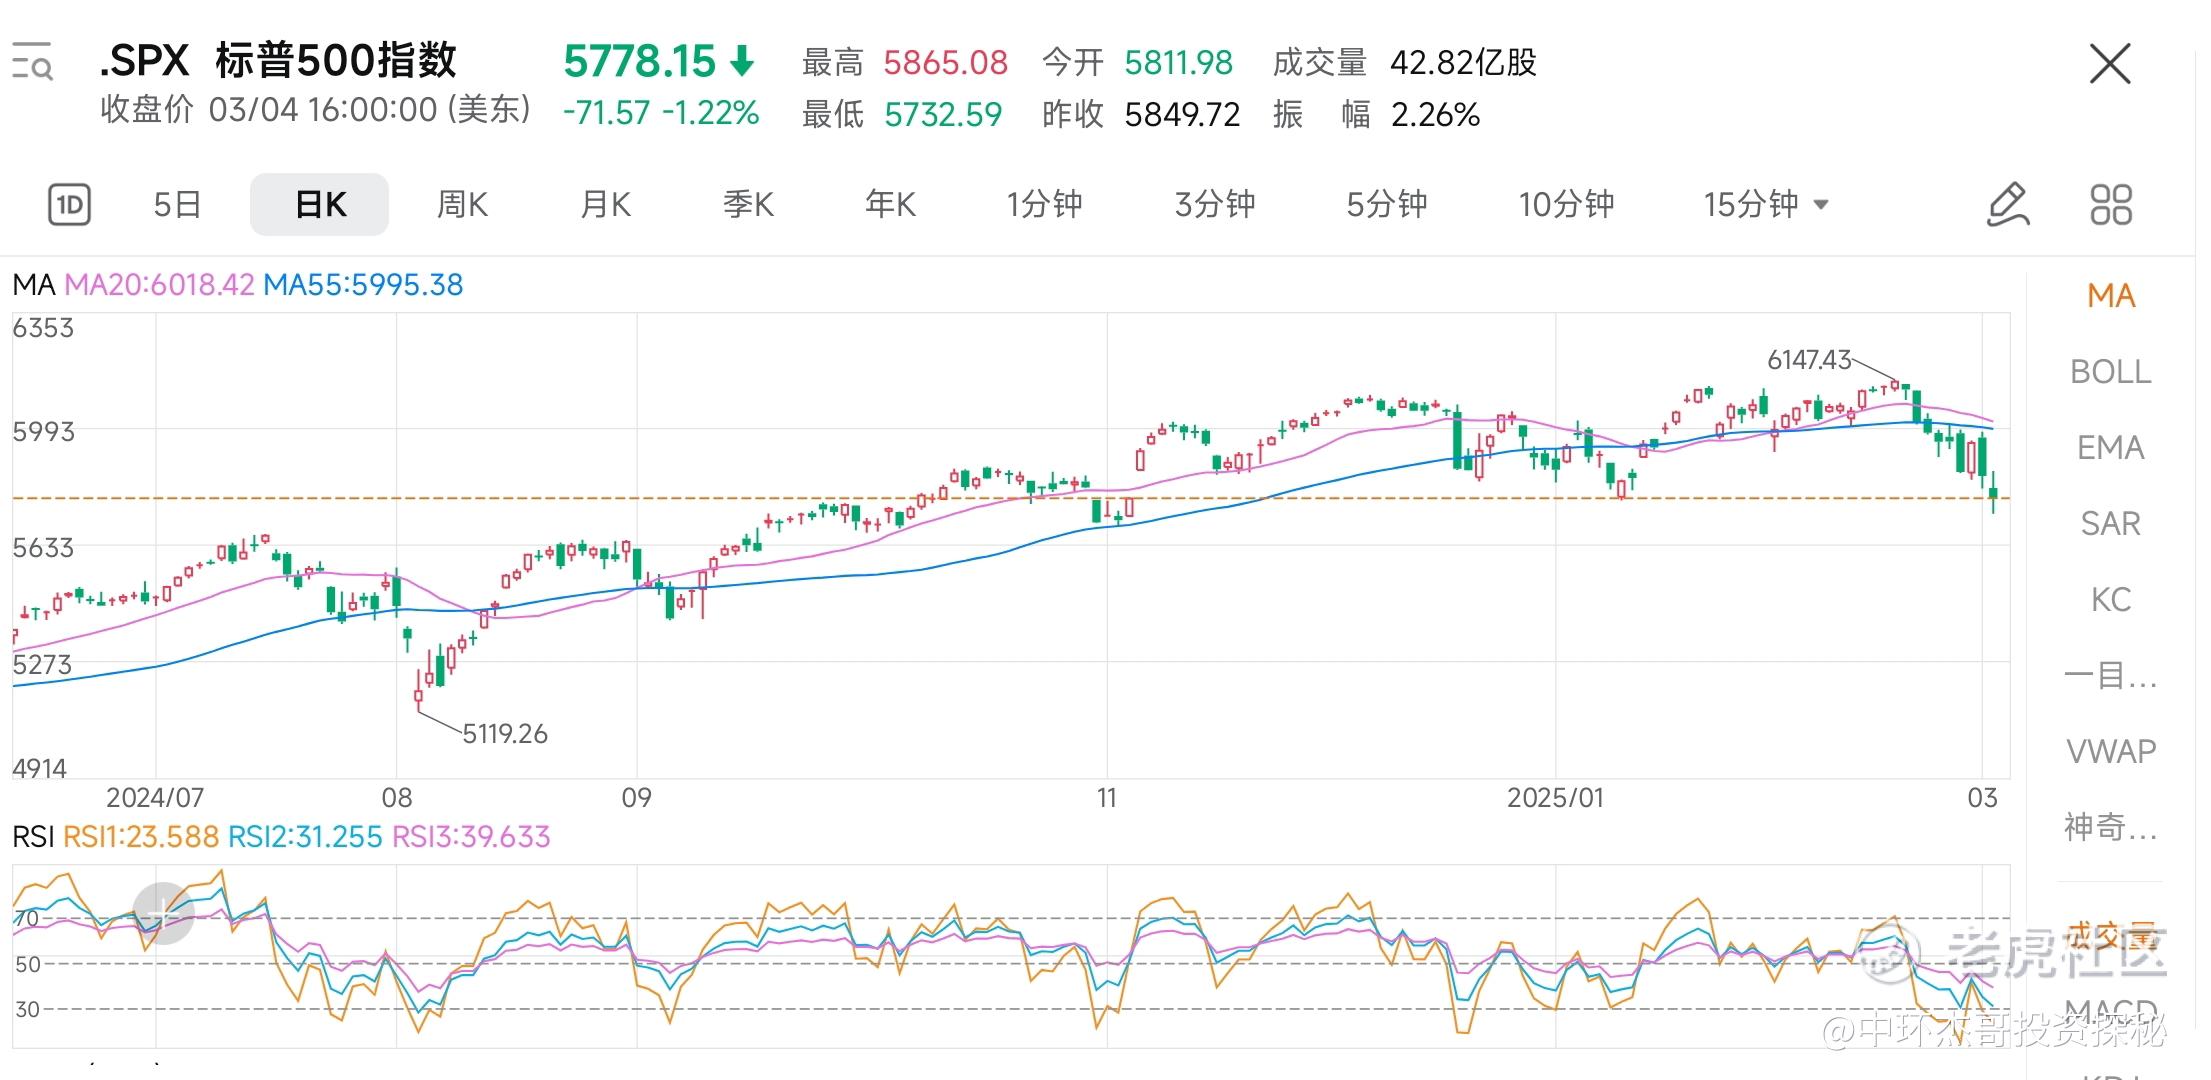Click the RSI2:31.255 legend value
The width and height of the screenshot is (2211, 1080).
(x=305, y=837)
